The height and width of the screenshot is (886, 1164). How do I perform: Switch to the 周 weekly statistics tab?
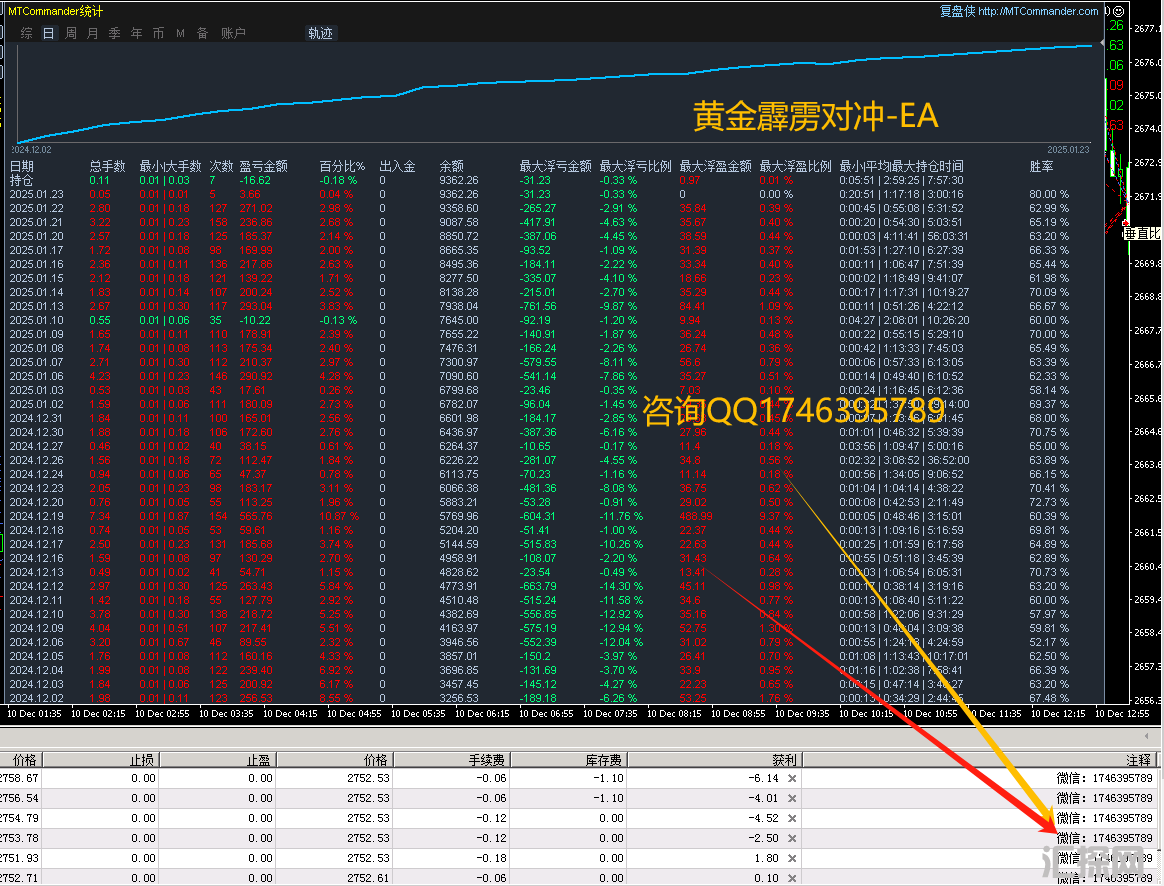pos(71,33)
